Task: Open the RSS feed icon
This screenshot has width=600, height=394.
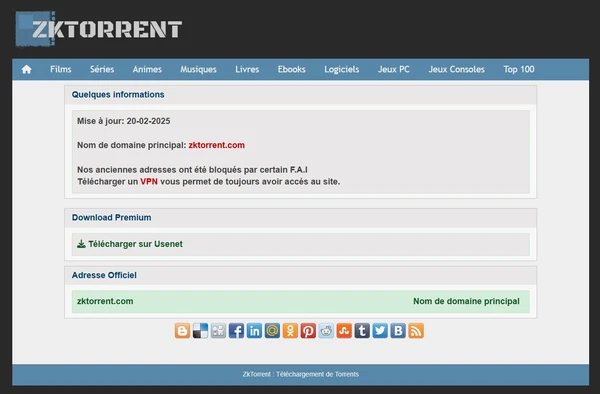Action: point(416,331)
